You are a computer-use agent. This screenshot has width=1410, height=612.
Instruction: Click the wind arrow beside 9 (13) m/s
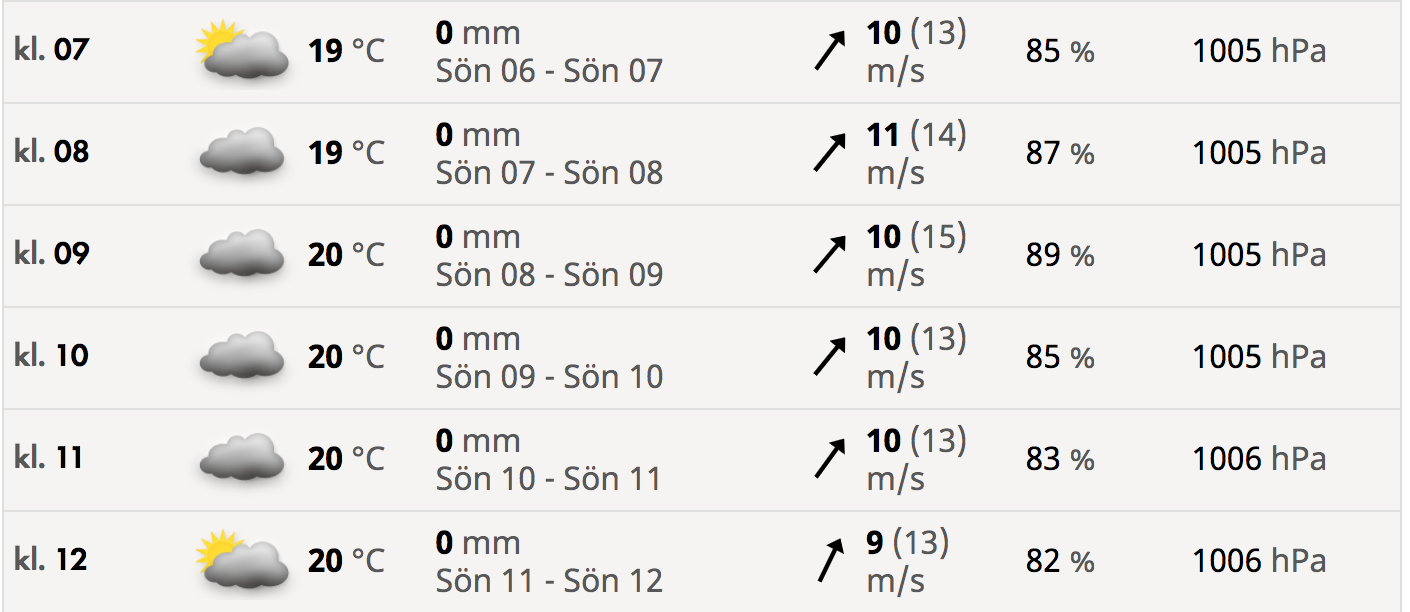coord(829,562)
